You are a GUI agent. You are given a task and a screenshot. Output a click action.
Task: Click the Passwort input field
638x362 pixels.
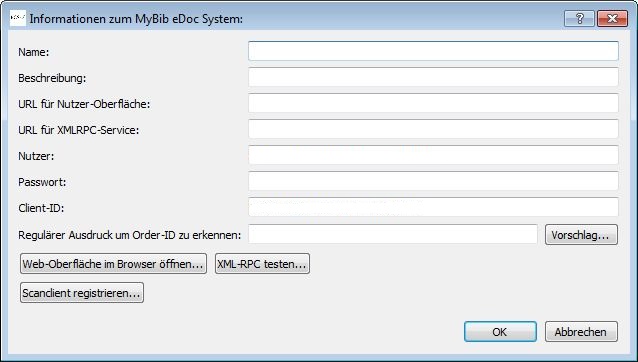pos(433,181)
